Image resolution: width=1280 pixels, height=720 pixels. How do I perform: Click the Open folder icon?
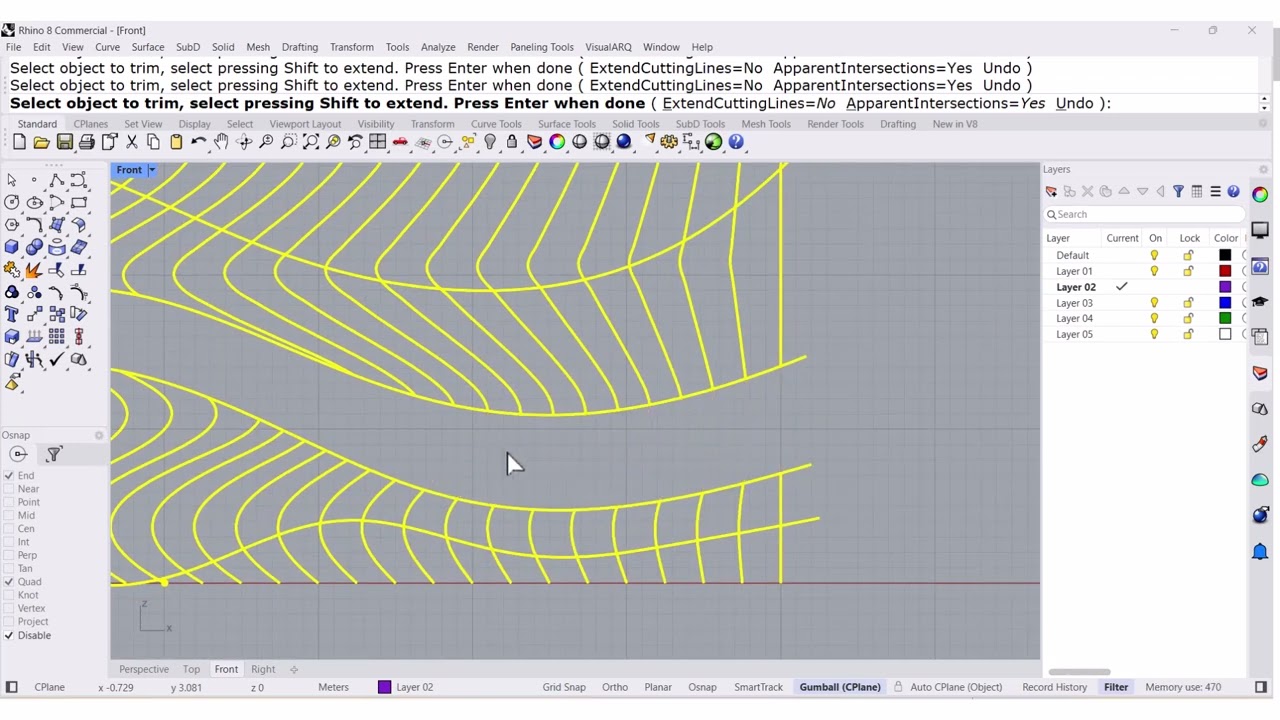pos(41,142)
